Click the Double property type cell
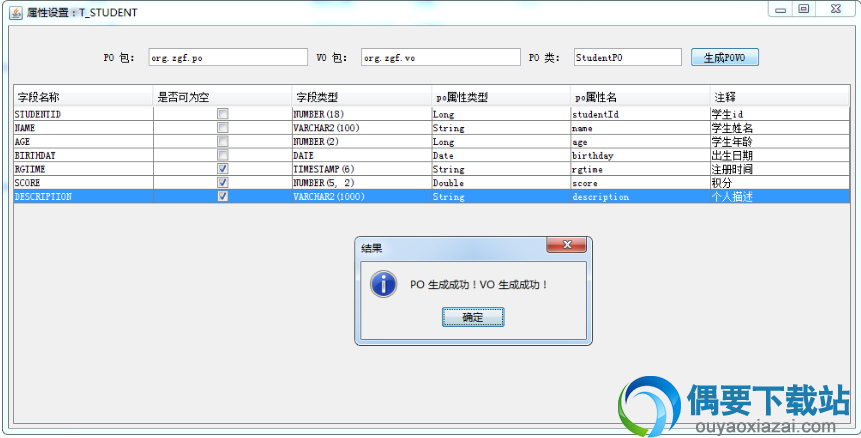Screen dimensions: 861x438 tap(501, 183)
